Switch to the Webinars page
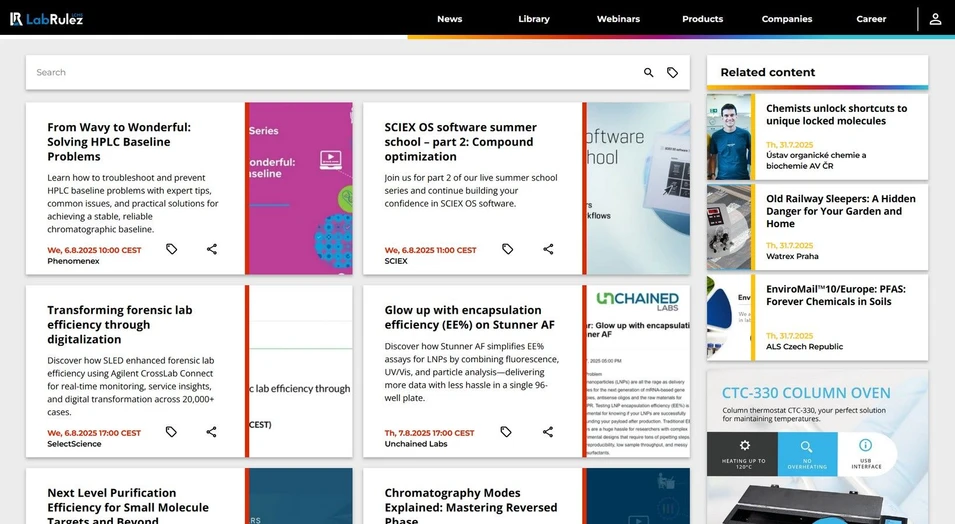This screenshot has width=955, height=524. coord(618,19)
